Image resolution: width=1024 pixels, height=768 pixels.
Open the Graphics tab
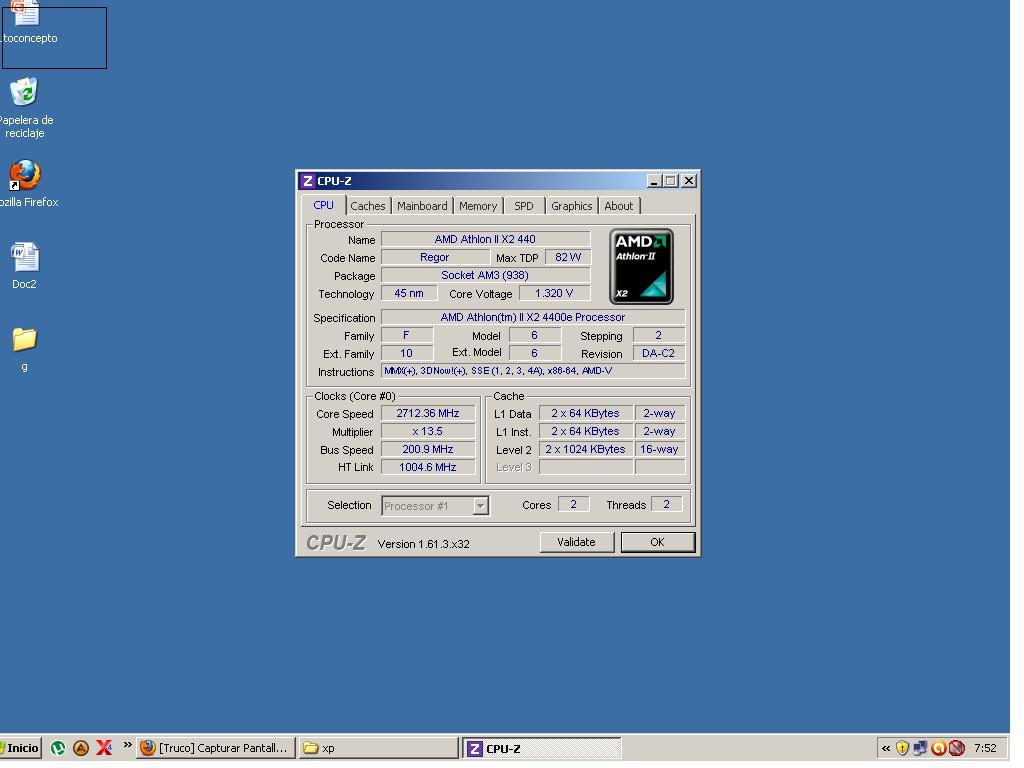pyautogui.click(x=571, y=206)
